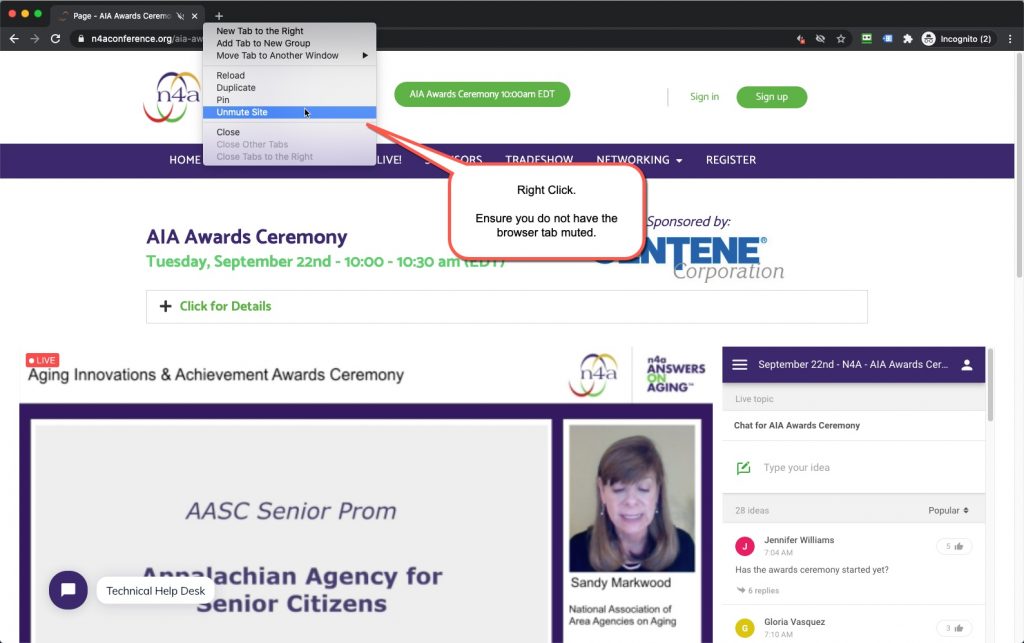Click the Sign in link

[704, 97]
